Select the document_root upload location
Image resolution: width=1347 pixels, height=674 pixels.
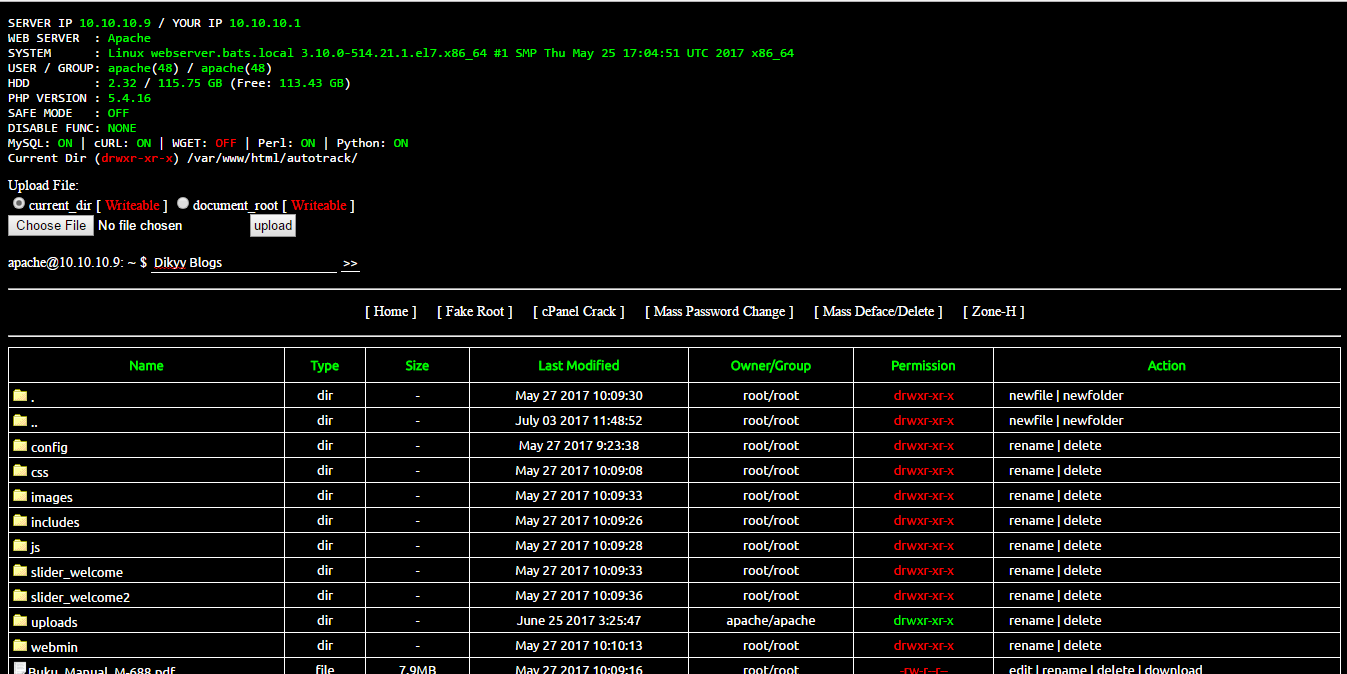pos(182,202)
